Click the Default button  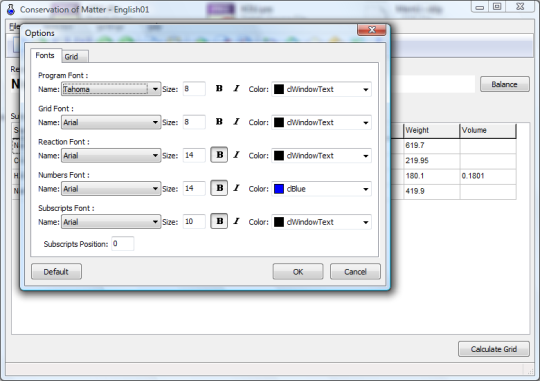[x=56, y=271]
